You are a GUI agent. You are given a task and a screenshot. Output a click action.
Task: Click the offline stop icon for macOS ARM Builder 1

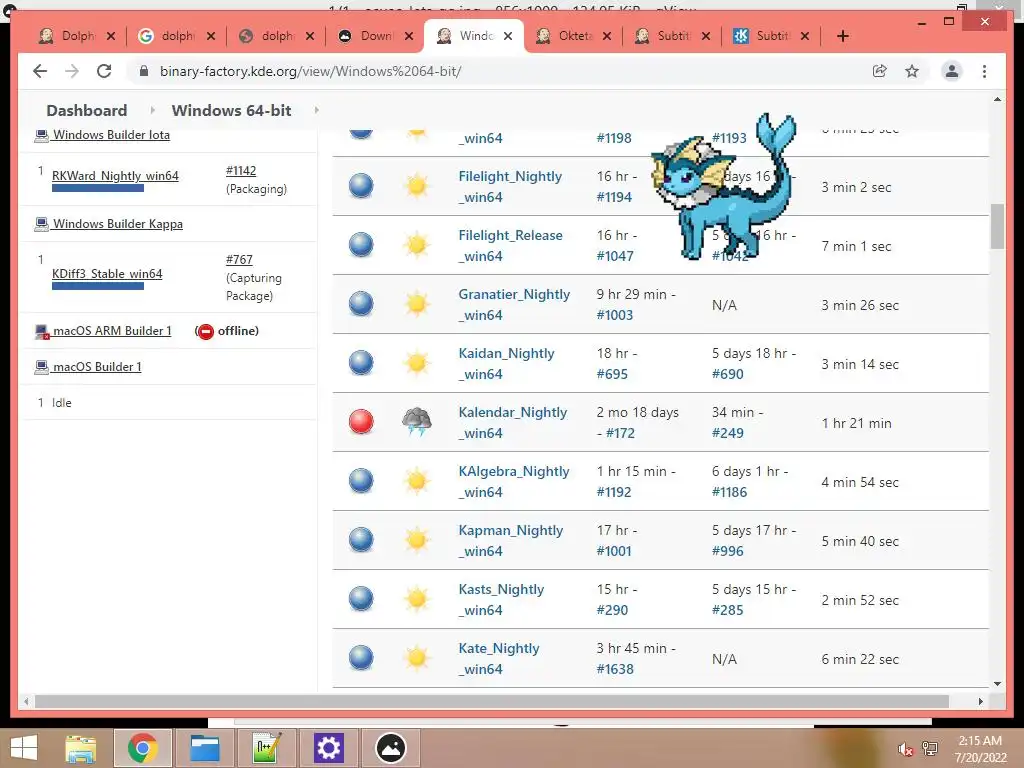tap(205, 332)
